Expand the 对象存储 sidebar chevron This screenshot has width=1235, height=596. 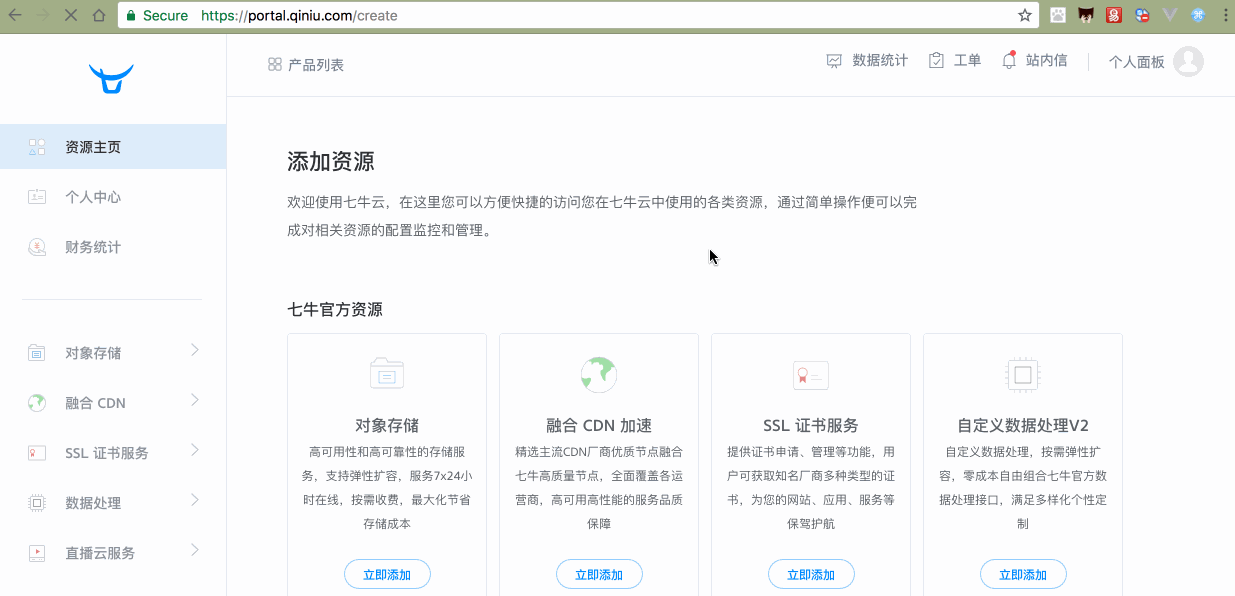click(195, 350)
